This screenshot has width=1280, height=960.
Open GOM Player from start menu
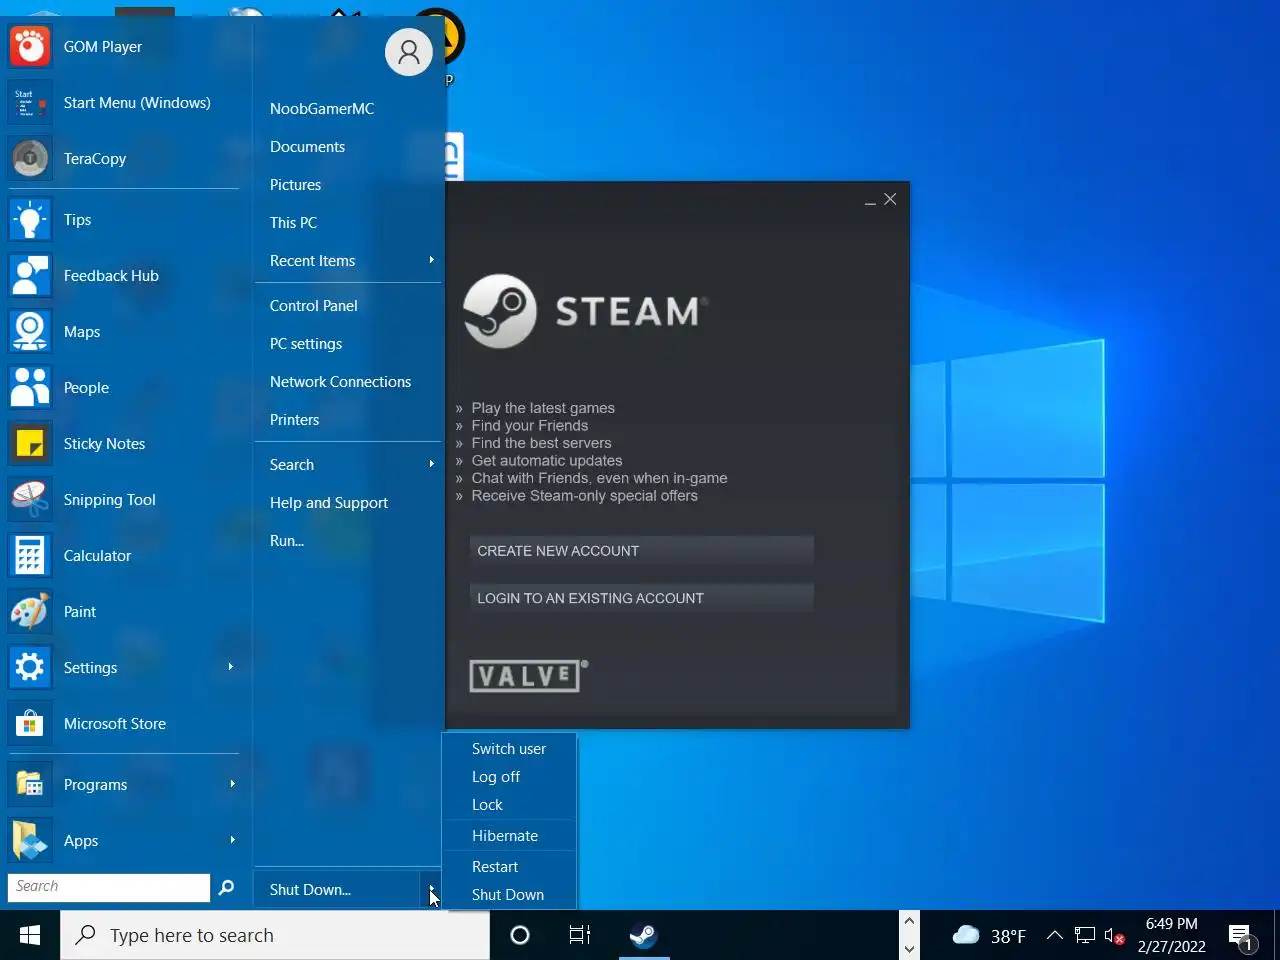point(30,46)
